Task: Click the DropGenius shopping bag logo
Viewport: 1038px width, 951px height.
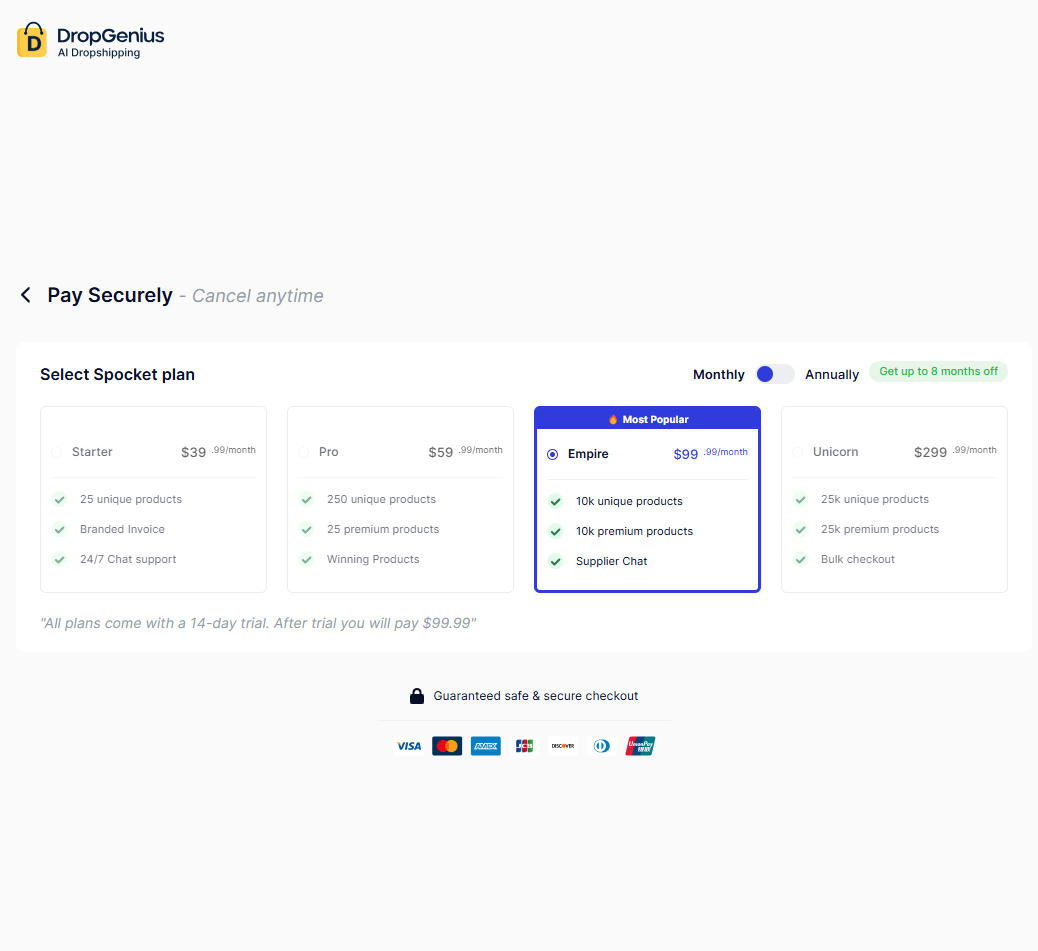Action: [32, 40]
